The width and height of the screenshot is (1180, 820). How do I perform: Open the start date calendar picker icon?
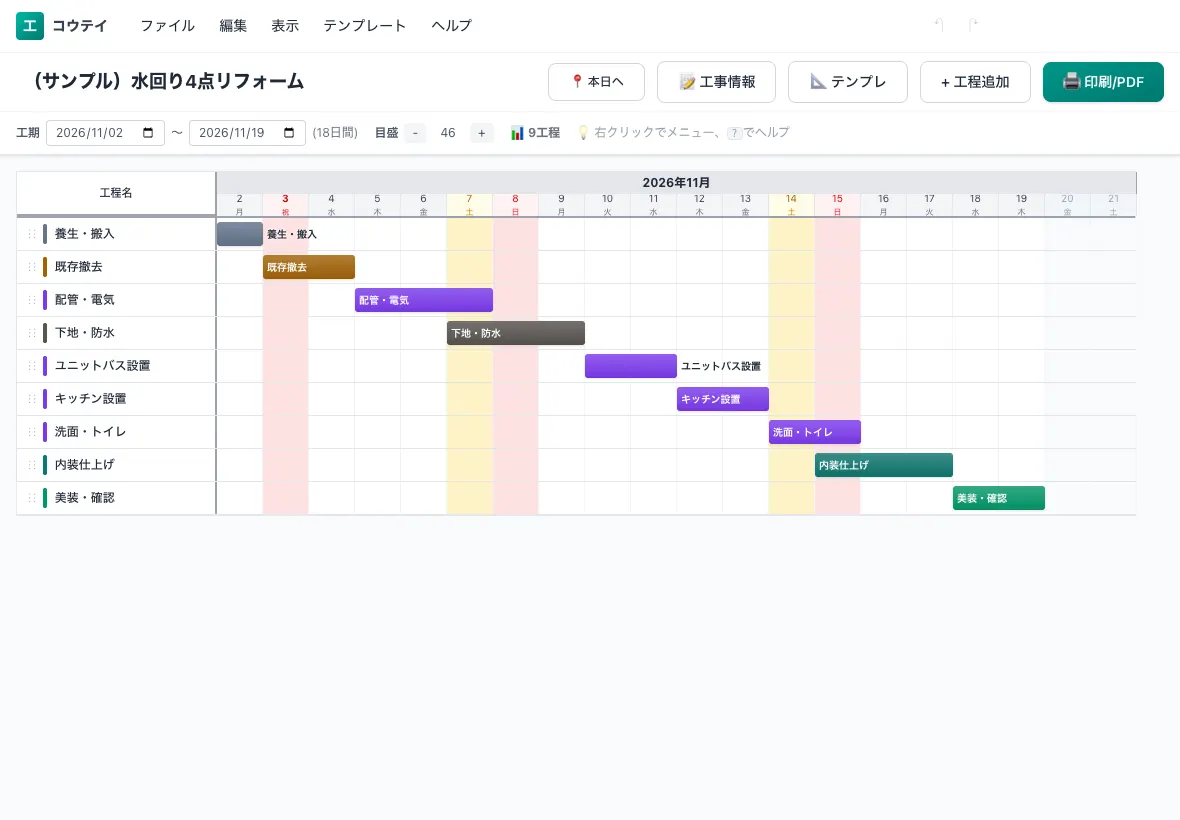(x=148, y=132)
